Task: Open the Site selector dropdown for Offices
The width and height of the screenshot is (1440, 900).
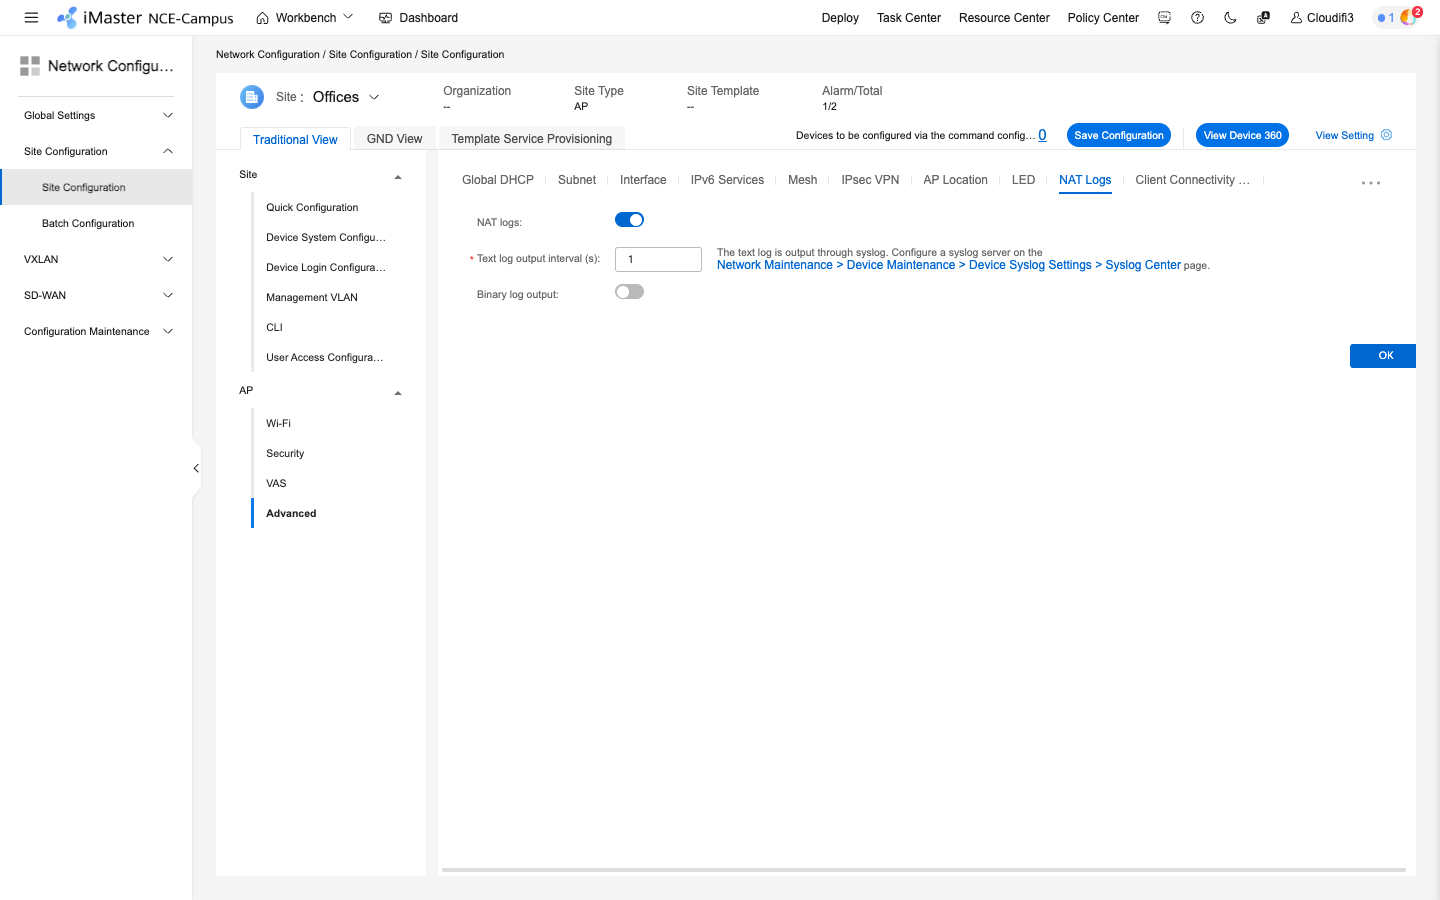Action: coord(374,96)
